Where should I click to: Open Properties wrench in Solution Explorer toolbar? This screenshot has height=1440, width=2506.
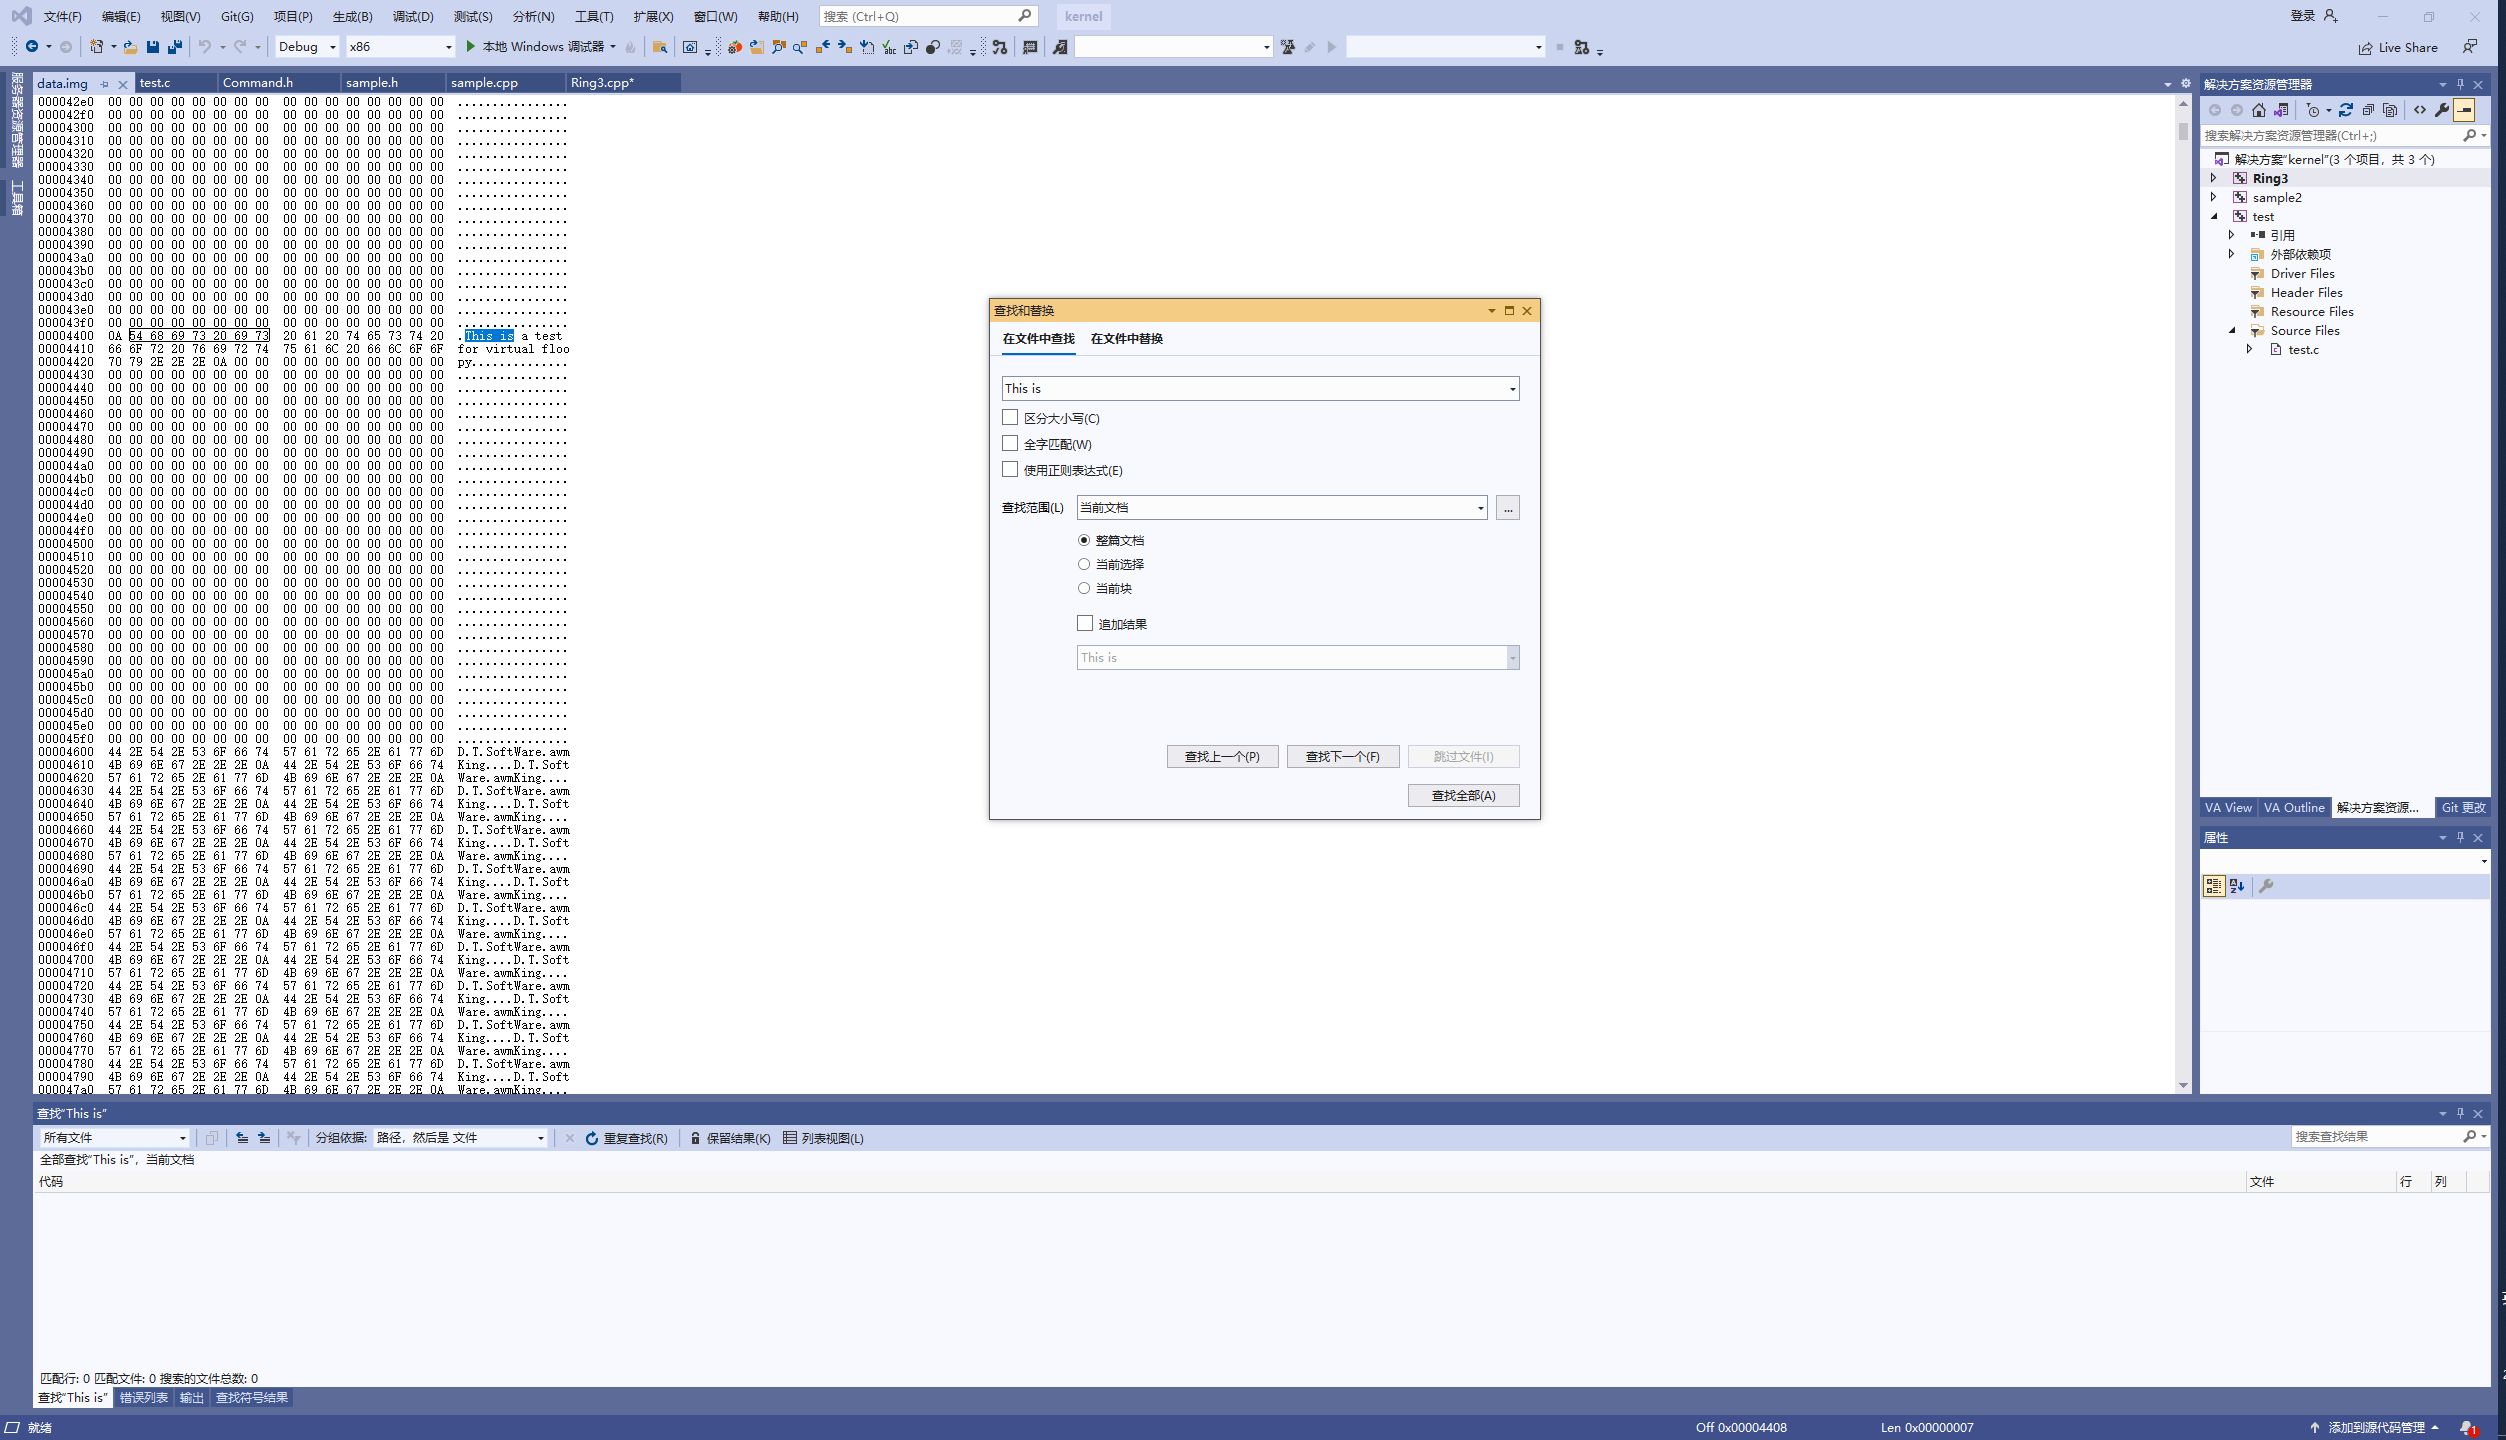tap(2442, 110)
